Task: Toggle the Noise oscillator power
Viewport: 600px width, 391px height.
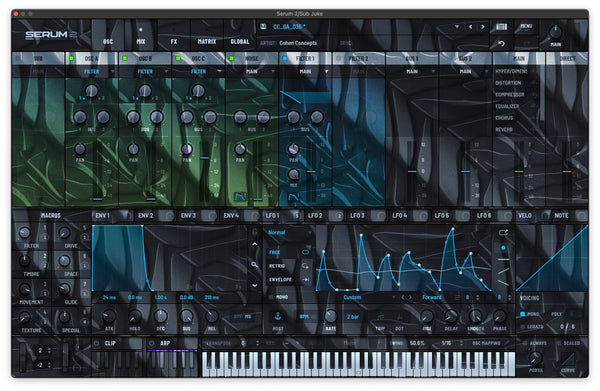Action: click(x=232, y=59)
